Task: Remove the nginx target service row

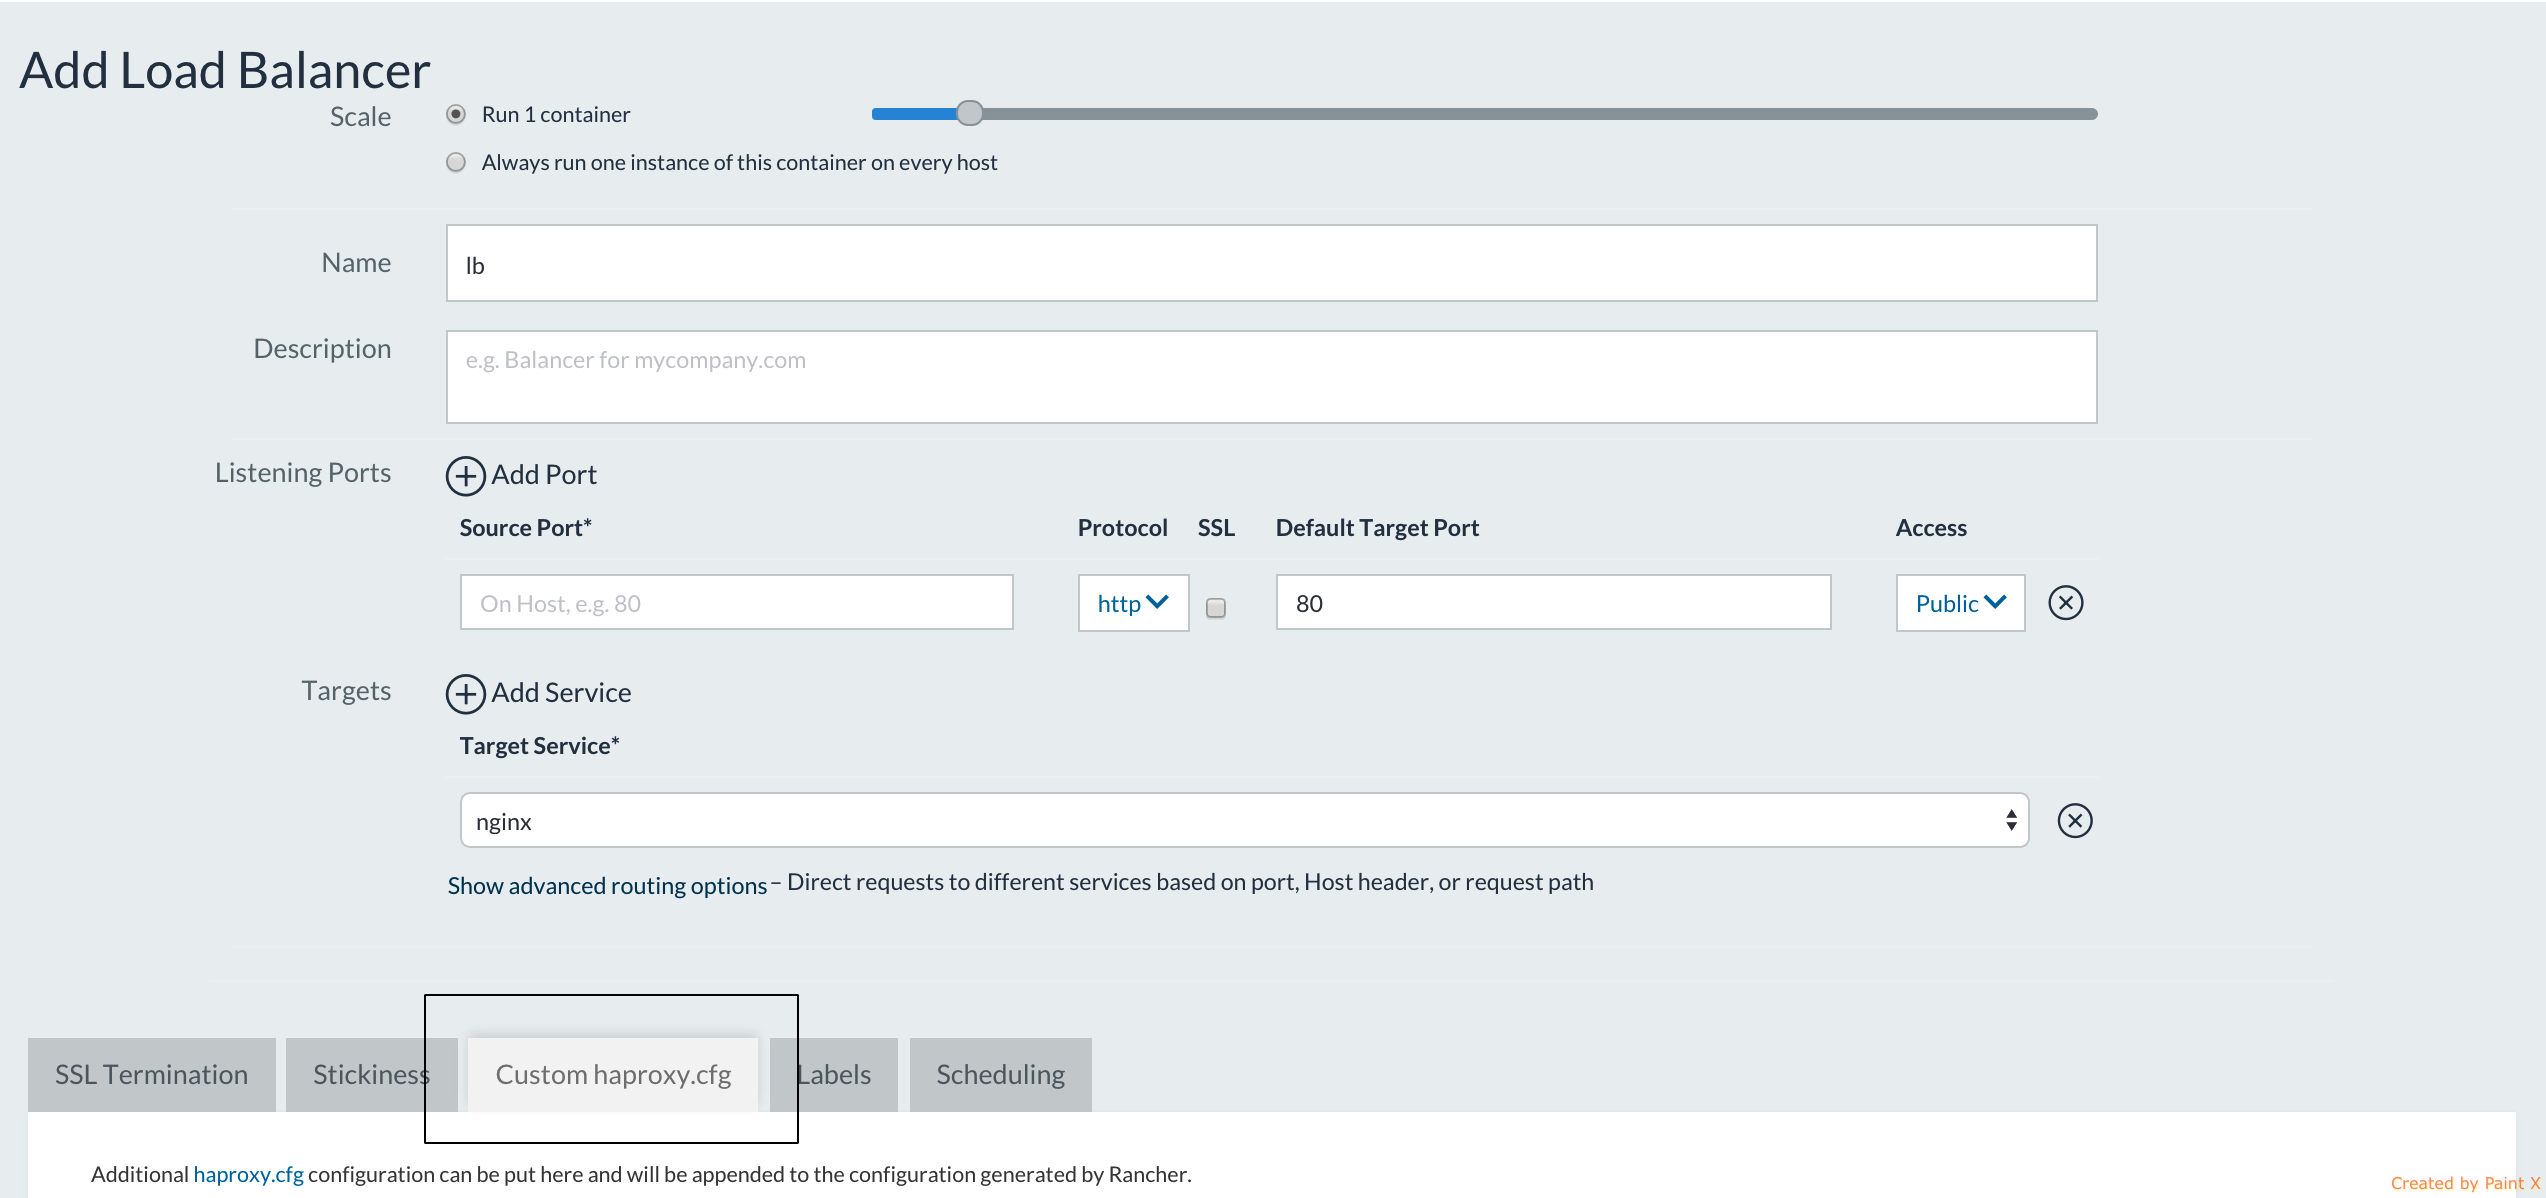Action: coord(2074,821)
